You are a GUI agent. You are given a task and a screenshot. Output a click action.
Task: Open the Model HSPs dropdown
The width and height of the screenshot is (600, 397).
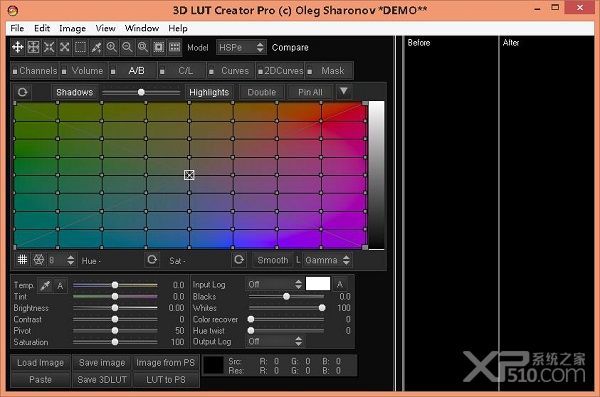pyautogui.click(x=241, y=47)
